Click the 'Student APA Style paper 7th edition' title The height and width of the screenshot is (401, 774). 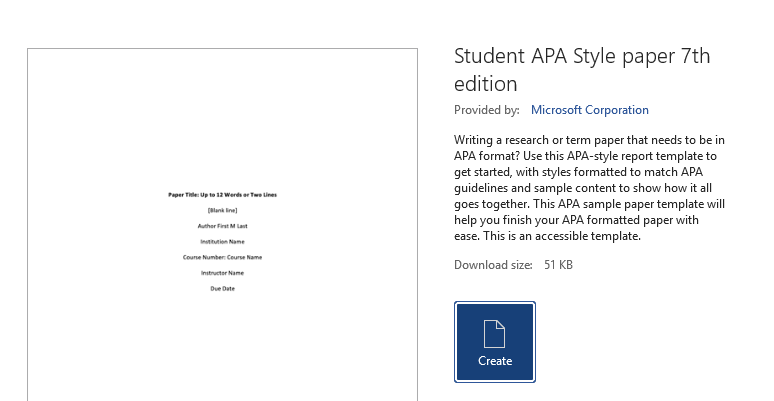coord(582,69)
